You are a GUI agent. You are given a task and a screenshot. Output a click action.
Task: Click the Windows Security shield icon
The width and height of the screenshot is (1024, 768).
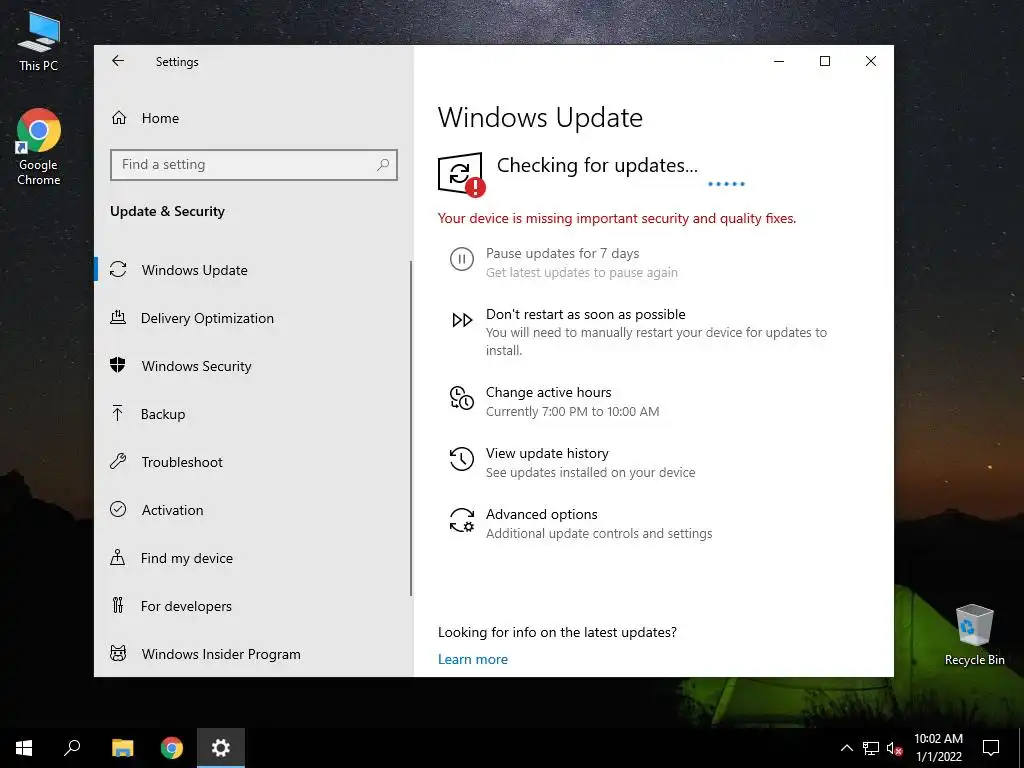[x=118, y=365]
